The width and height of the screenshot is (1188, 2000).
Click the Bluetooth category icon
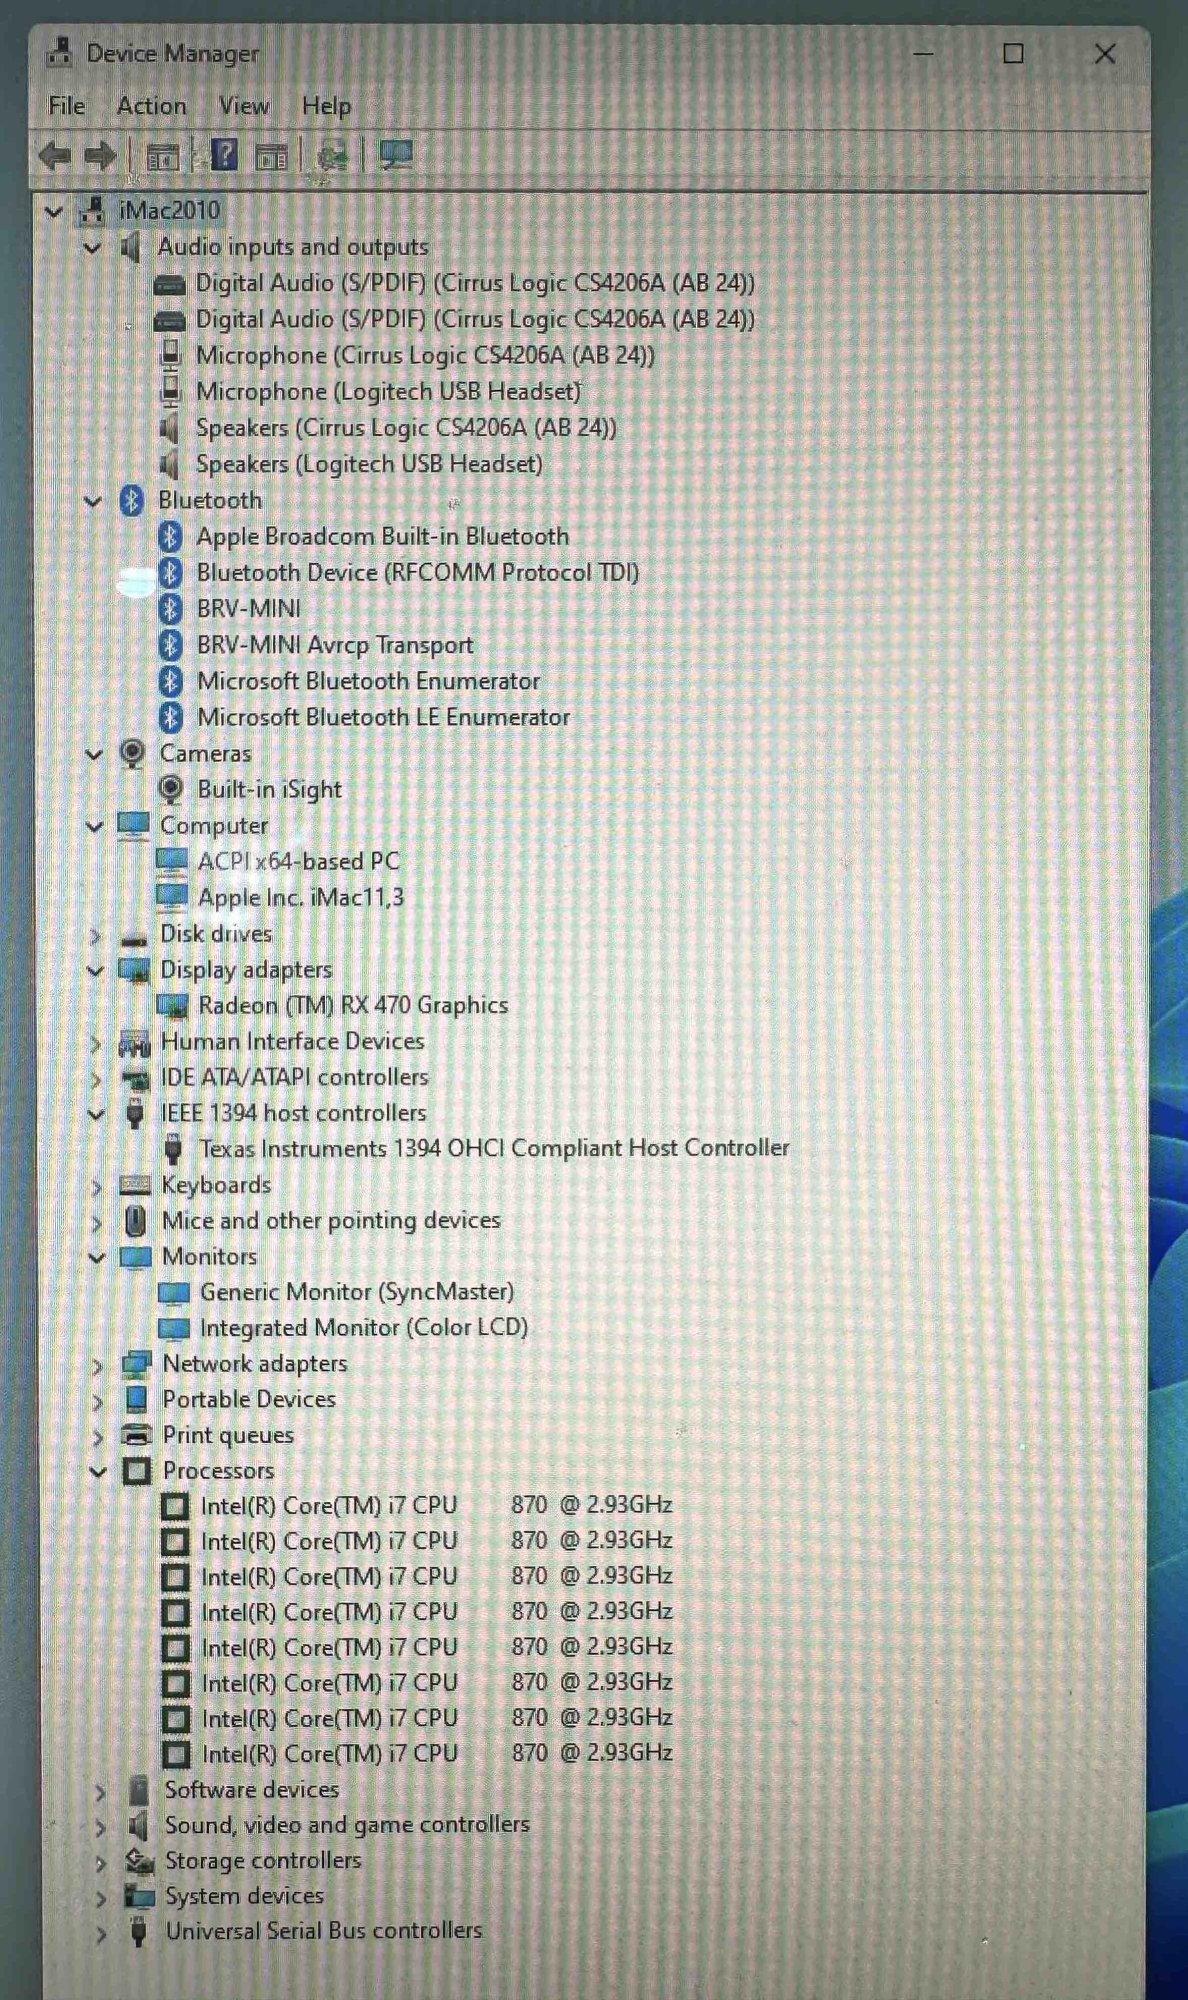[x=132, y=500]
